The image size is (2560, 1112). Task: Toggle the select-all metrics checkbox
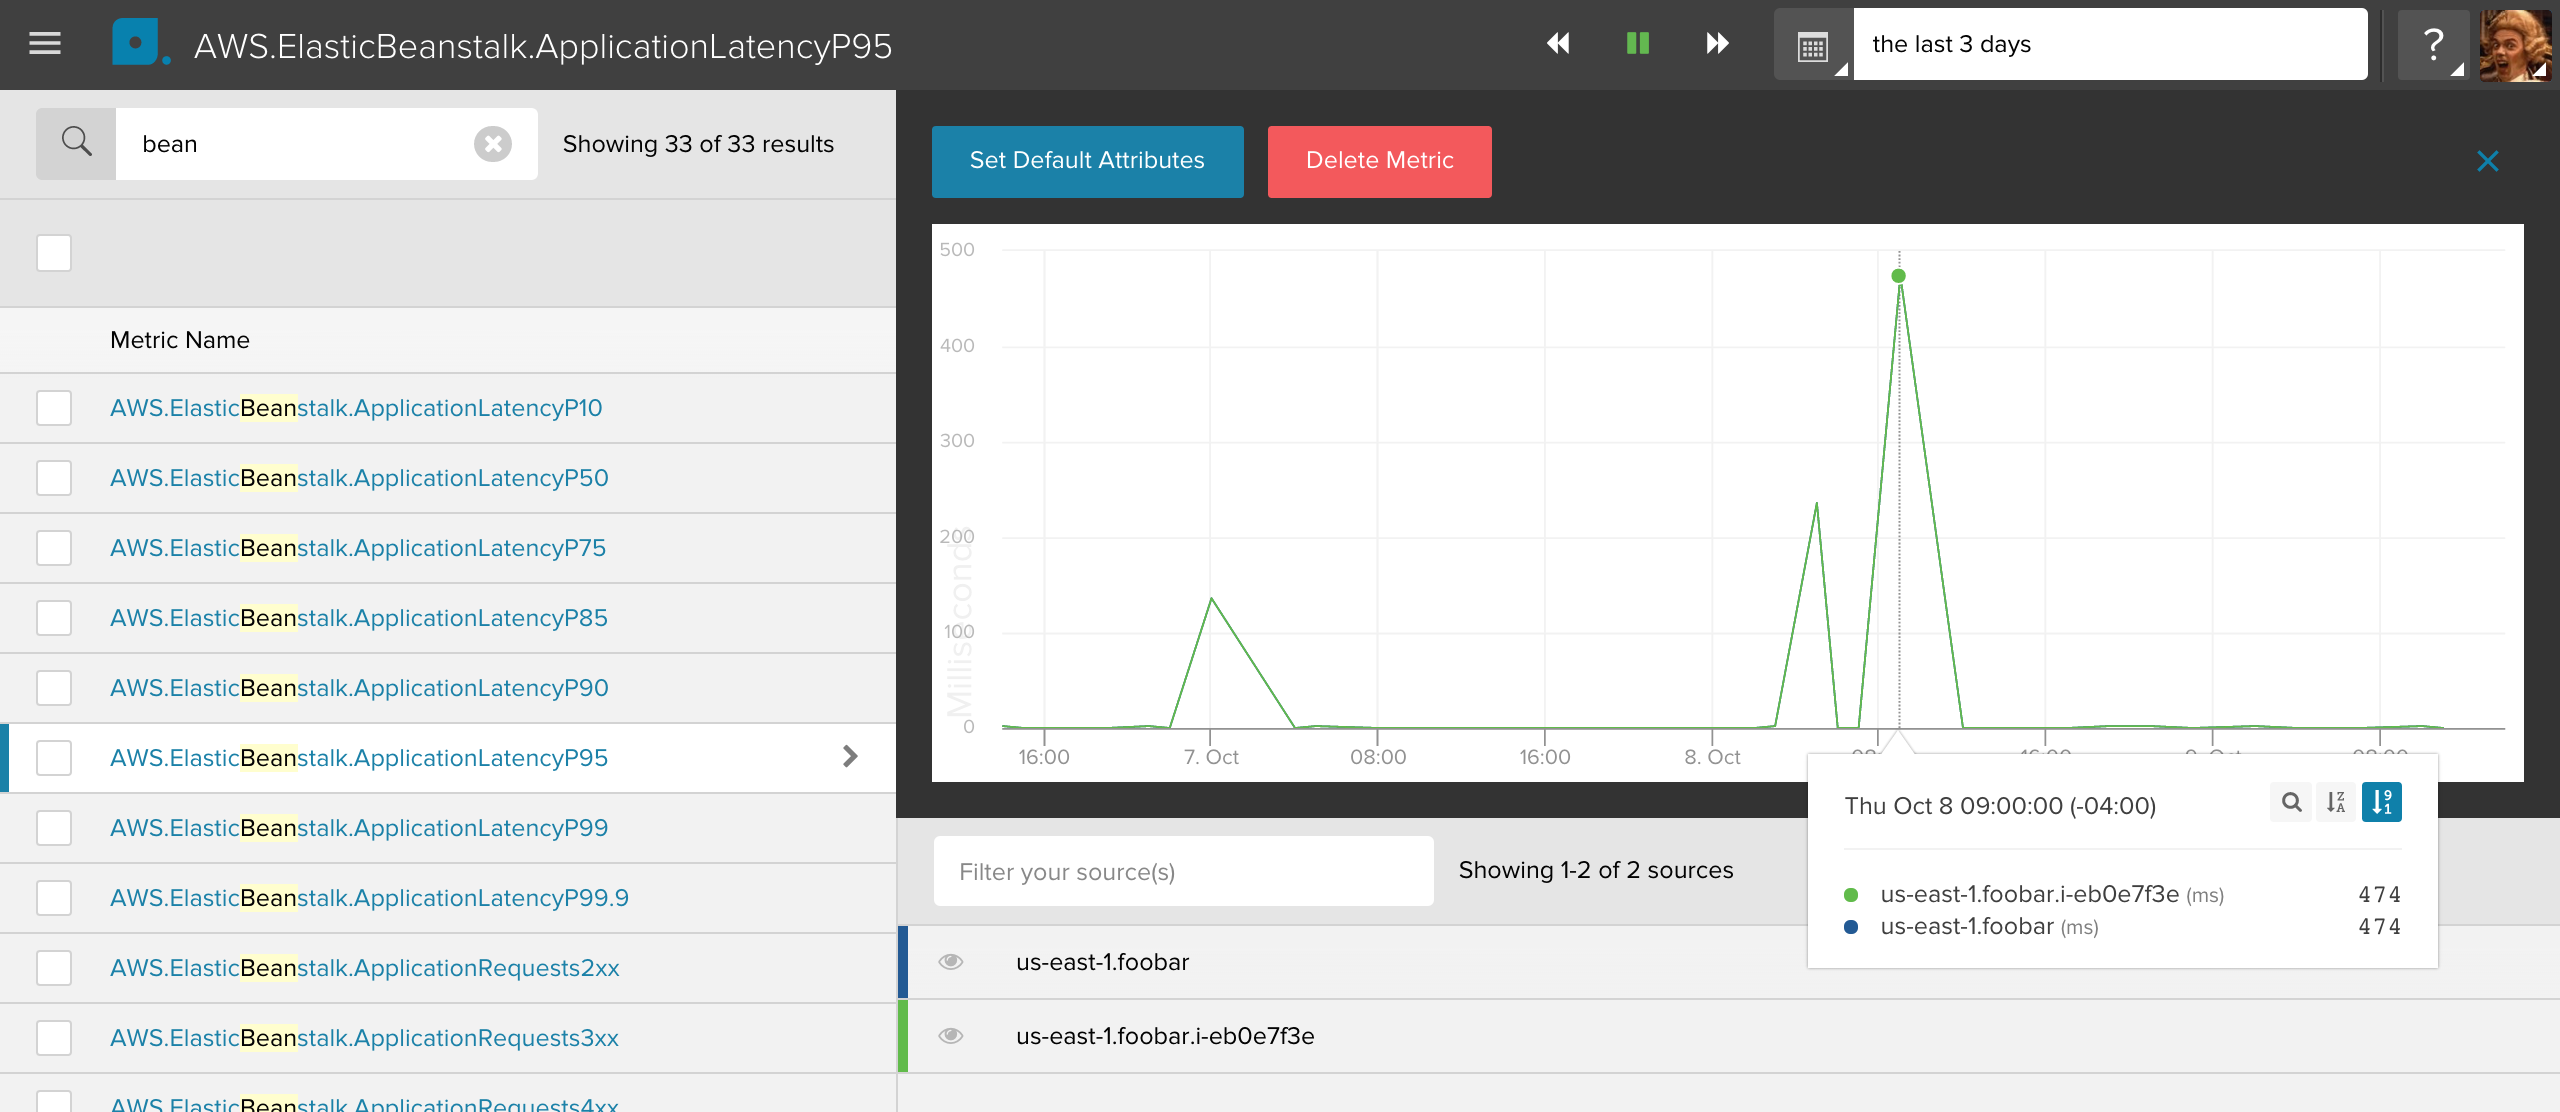pos(54,253)
